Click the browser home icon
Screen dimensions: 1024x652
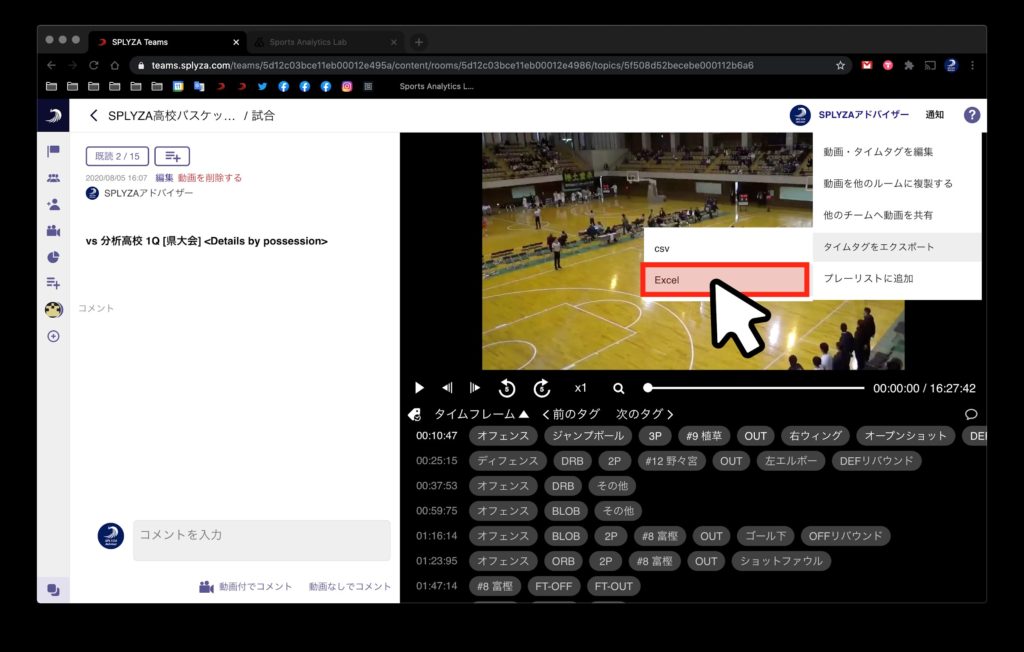114,65
